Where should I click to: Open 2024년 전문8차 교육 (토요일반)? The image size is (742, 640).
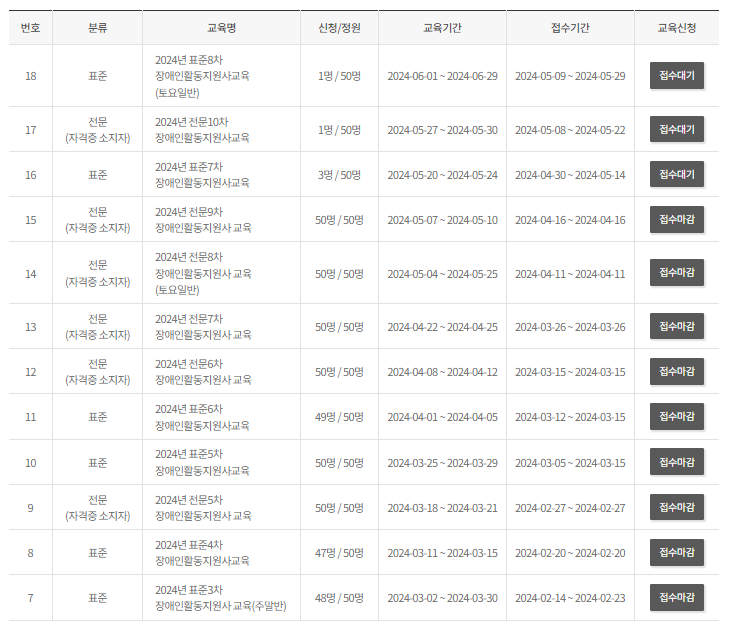point(203,273)
